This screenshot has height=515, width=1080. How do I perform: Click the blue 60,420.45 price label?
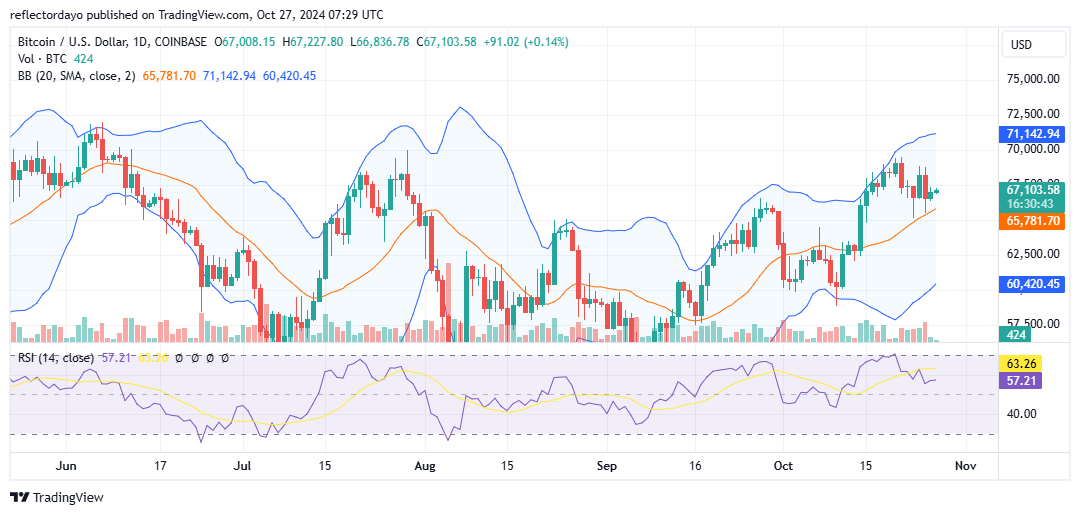tap(1032, 283)
